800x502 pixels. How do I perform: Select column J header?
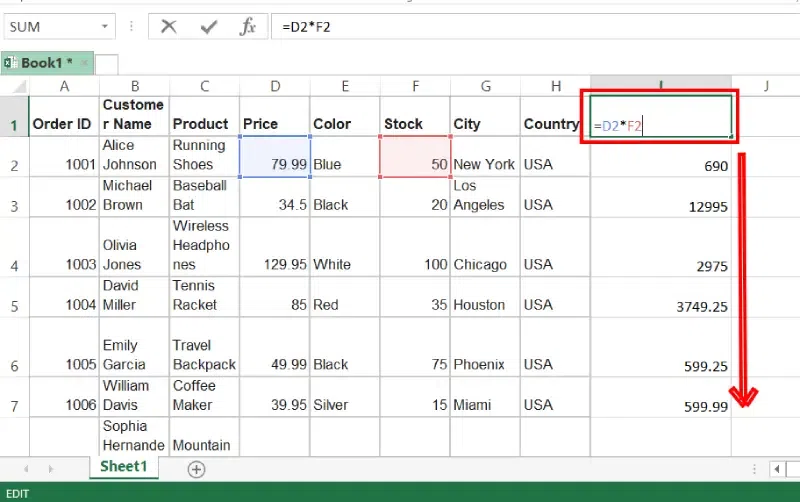766,86
